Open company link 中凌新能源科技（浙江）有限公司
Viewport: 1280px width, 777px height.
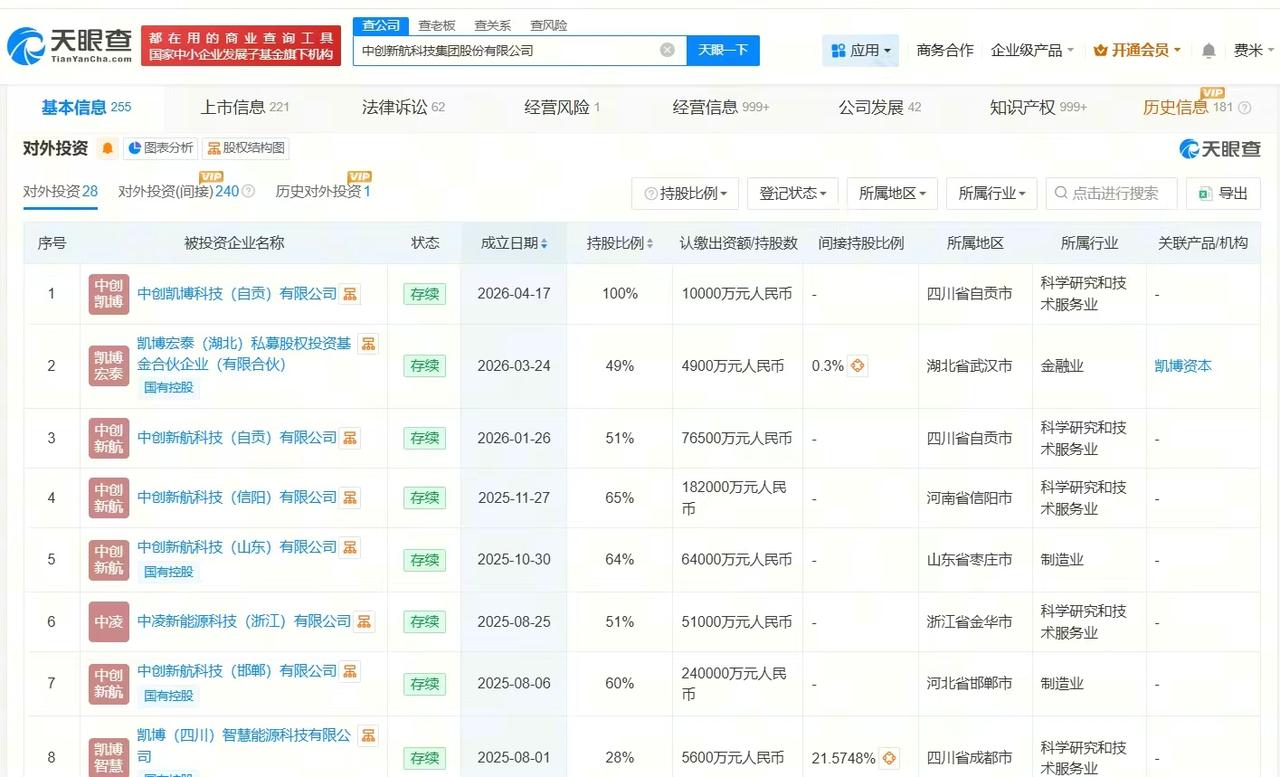coord(244,621)
